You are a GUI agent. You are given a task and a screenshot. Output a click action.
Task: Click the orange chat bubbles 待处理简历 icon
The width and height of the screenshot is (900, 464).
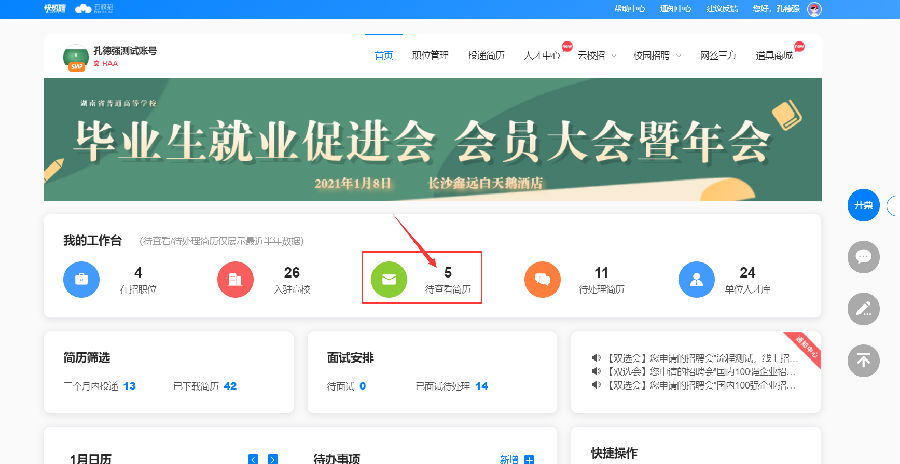542,280
